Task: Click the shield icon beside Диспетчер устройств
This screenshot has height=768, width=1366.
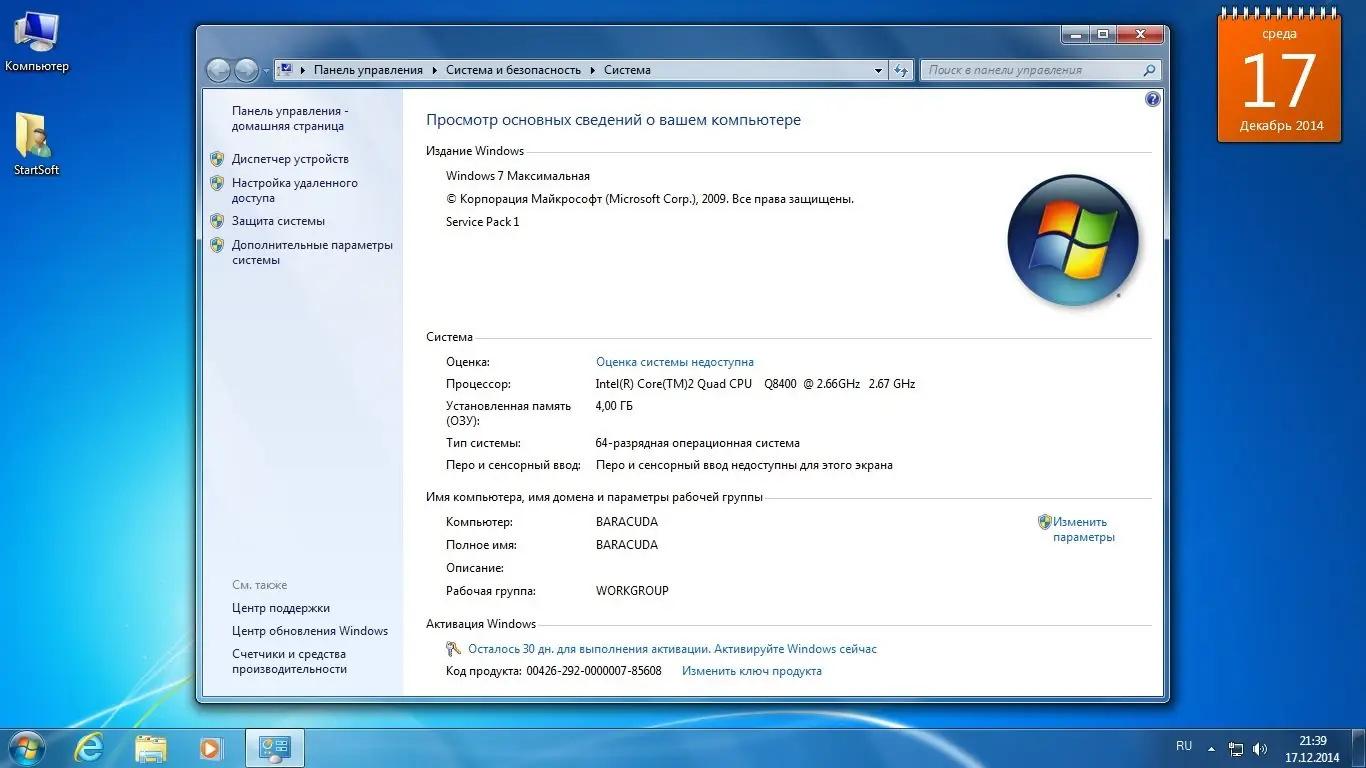Action: point(217,159)
